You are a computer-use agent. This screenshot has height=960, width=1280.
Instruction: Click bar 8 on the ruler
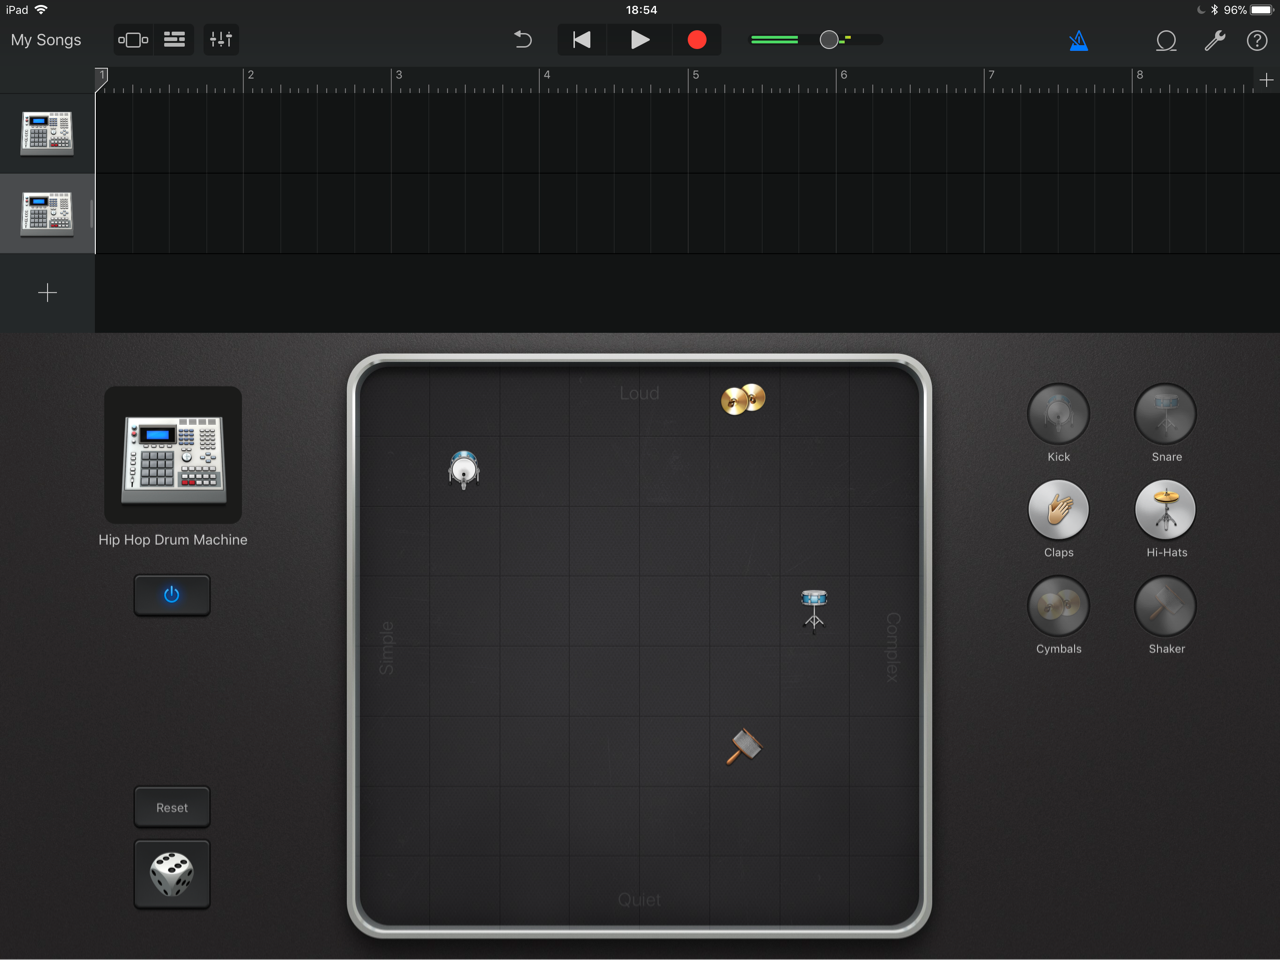point(1139,75)
